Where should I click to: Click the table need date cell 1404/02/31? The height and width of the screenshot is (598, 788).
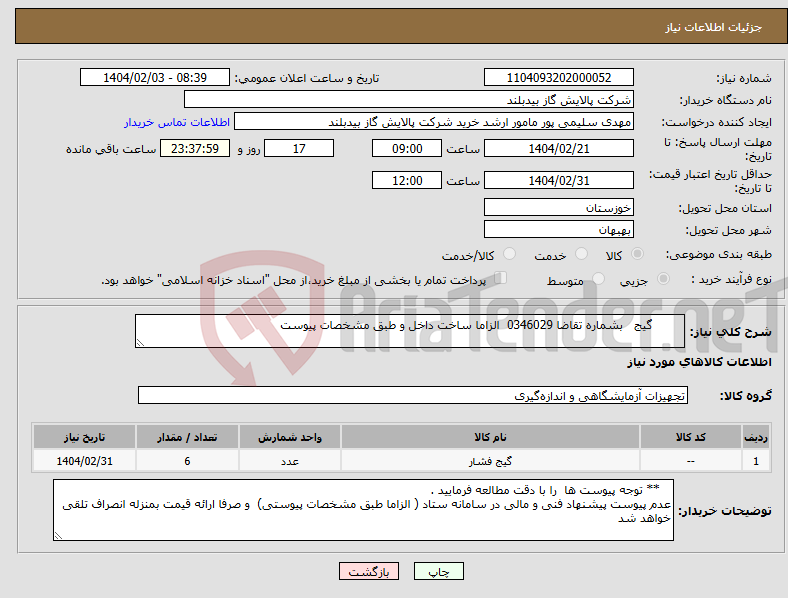[84, 460]
